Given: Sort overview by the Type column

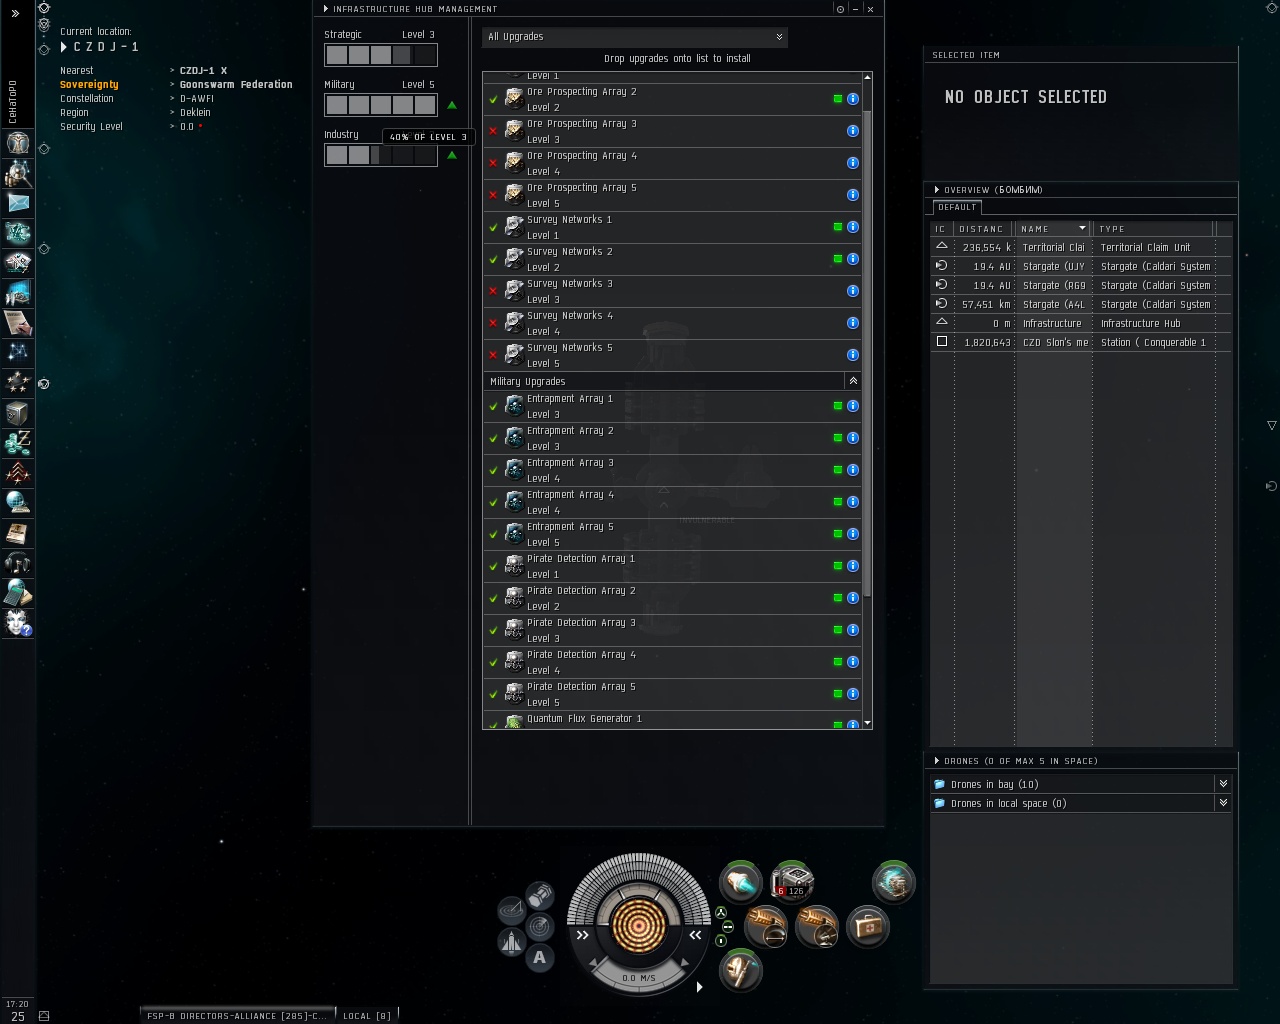Looking at the screenshot, I should 1154,229.
